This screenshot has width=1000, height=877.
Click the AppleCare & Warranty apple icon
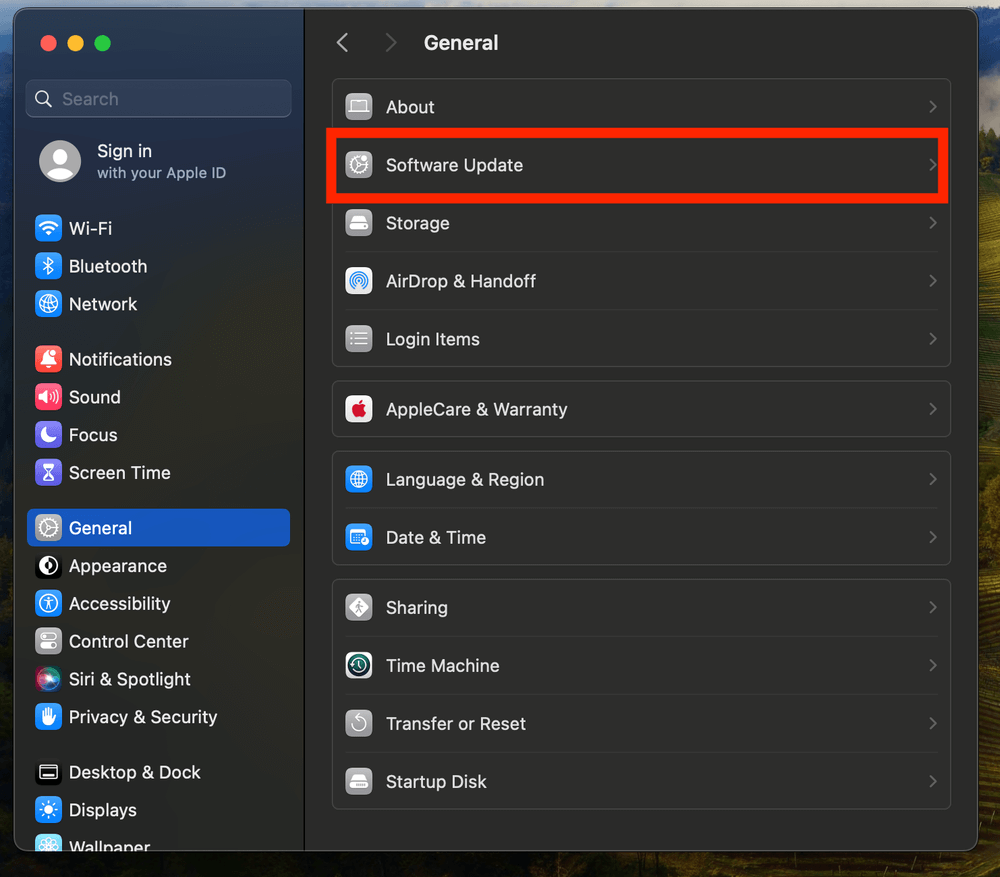(x=359, y=409)
